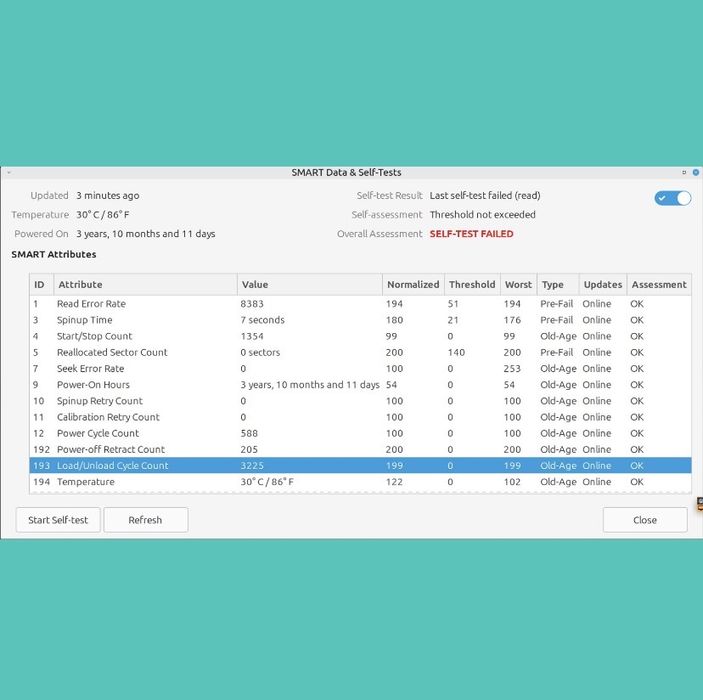Click the worst value 253
This screenshot has width=703, height=700.
[512, 368]
